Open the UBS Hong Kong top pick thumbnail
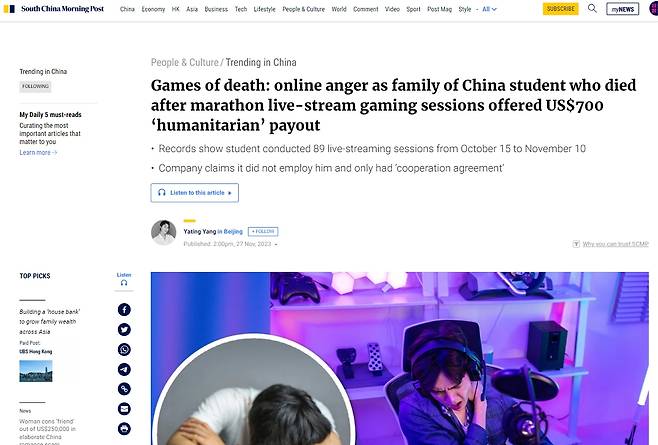The image size is (658, 445). tap(36, 371)
